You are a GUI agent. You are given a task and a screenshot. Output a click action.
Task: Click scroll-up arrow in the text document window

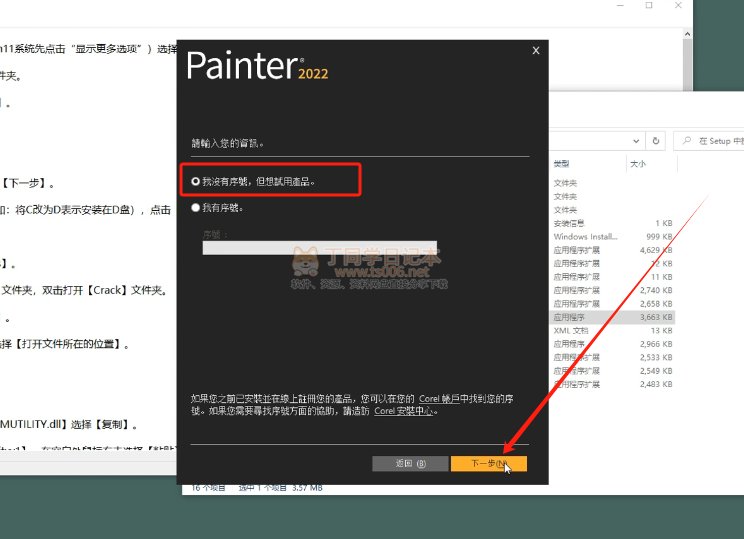pos(688,34)
